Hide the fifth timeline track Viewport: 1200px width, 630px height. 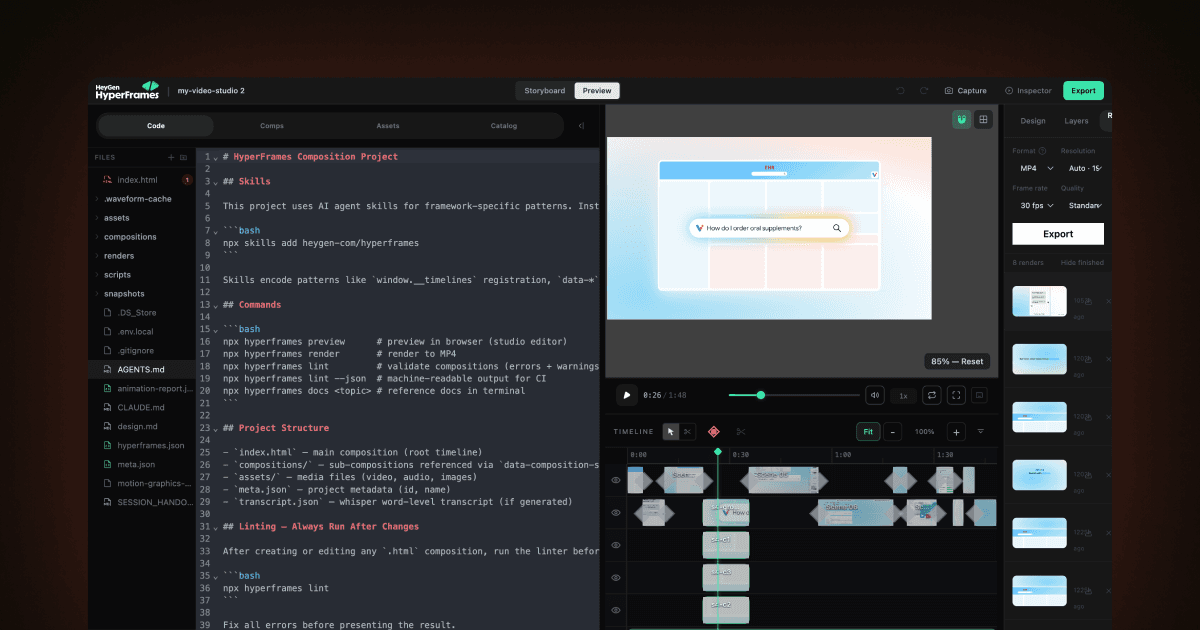pyautogui.click(x=616, y=610)
